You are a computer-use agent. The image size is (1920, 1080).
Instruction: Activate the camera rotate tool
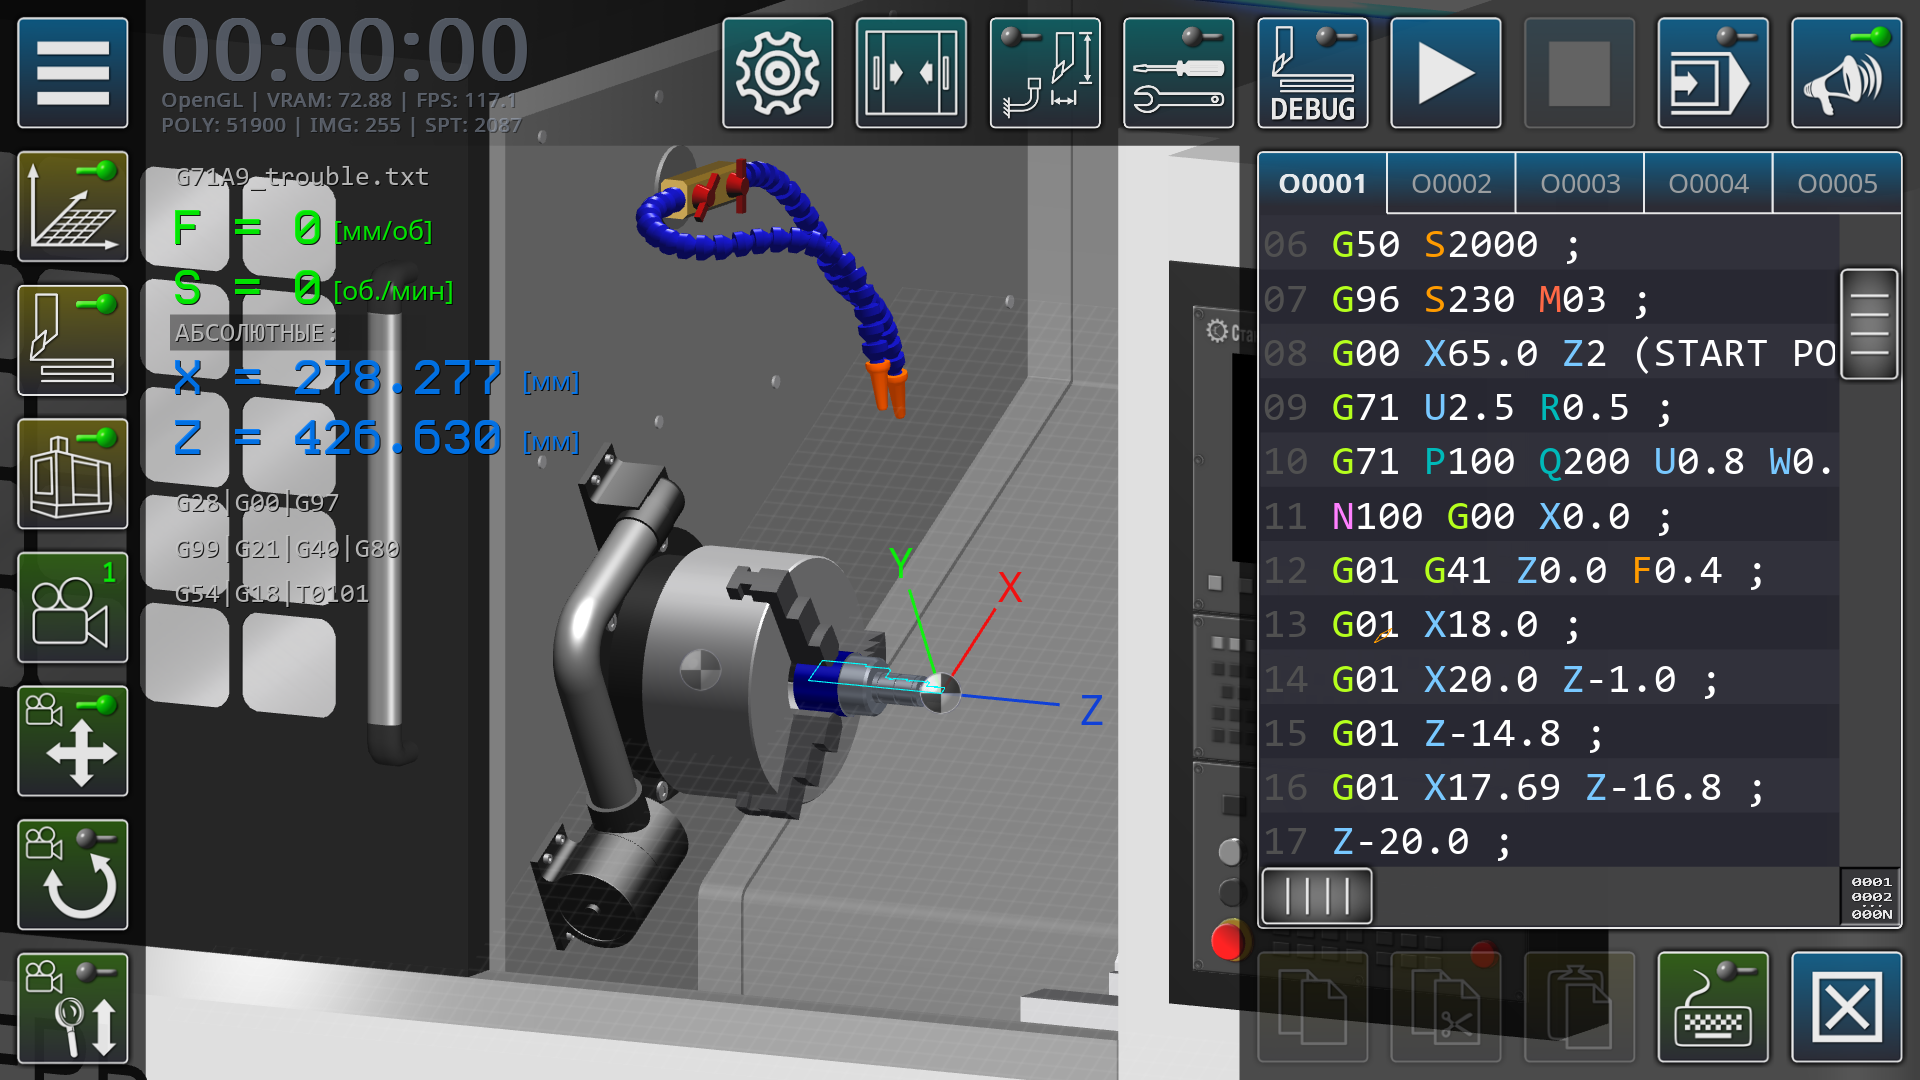pyautogui.click(x=72, y=875)
